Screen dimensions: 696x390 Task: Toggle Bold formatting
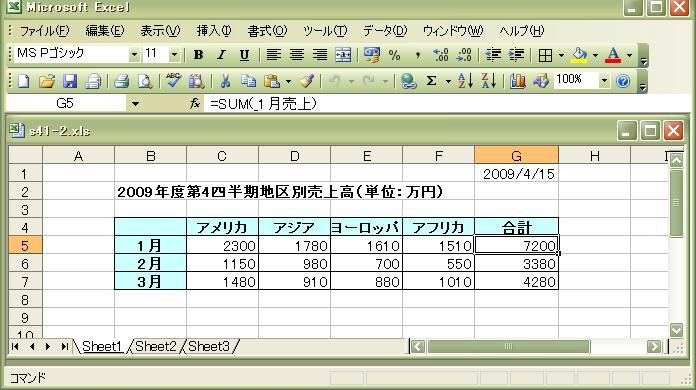click(x=198, y=55)
